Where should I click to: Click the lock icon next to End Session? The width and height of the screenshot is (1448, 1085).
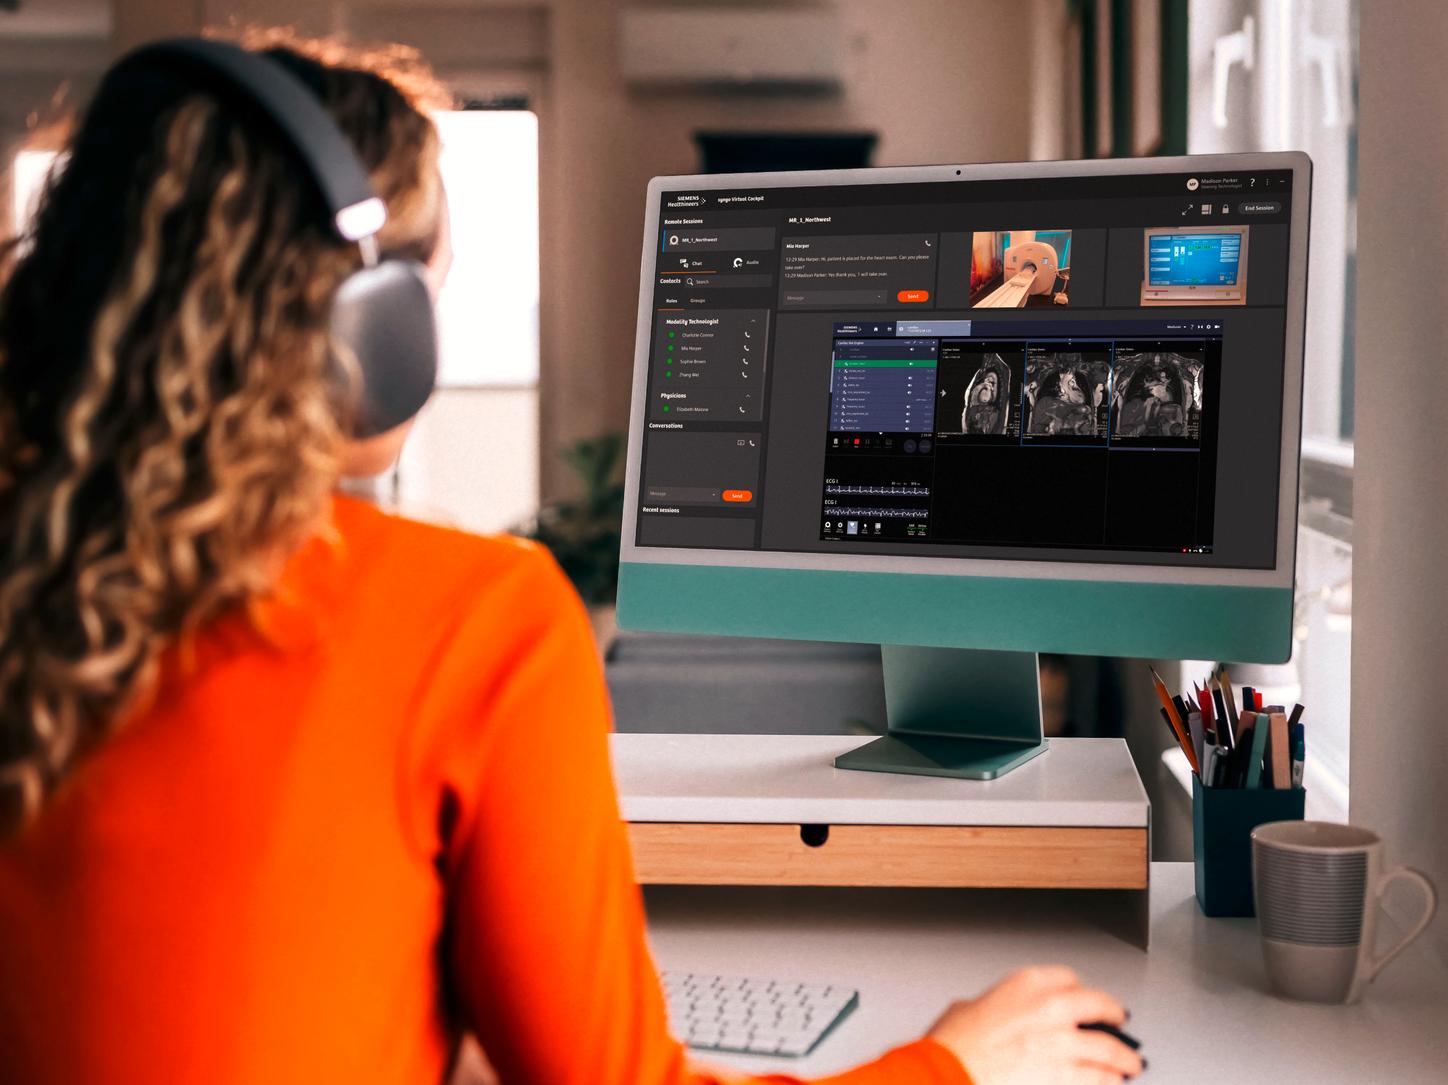(x=1225, y=209)
